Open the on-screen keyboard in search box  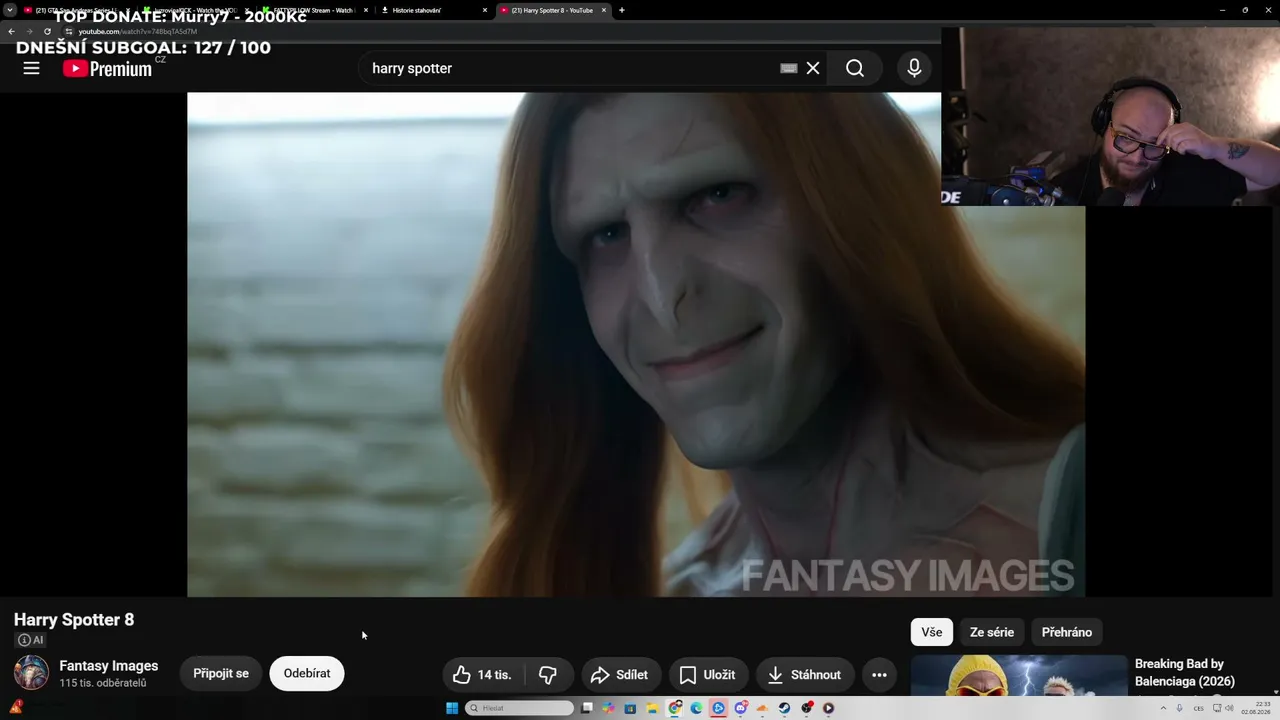tap(788, 68)
